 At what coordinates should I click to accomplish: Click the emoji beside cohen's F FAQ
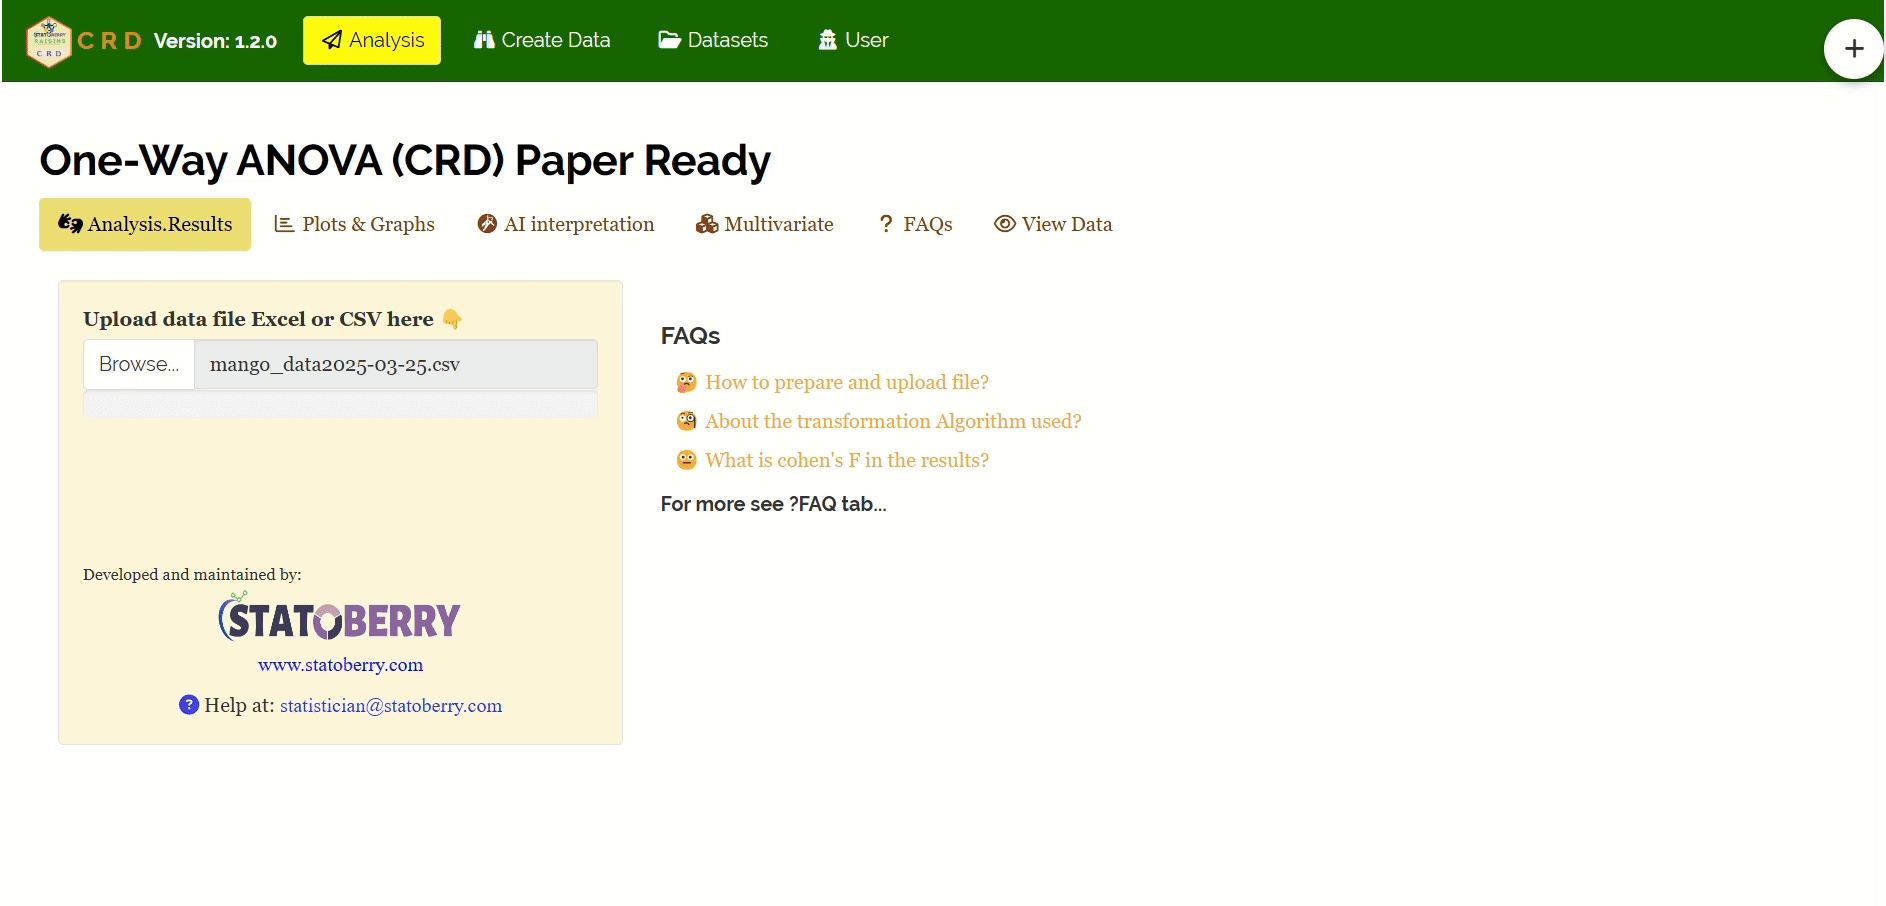coord(686,461)
